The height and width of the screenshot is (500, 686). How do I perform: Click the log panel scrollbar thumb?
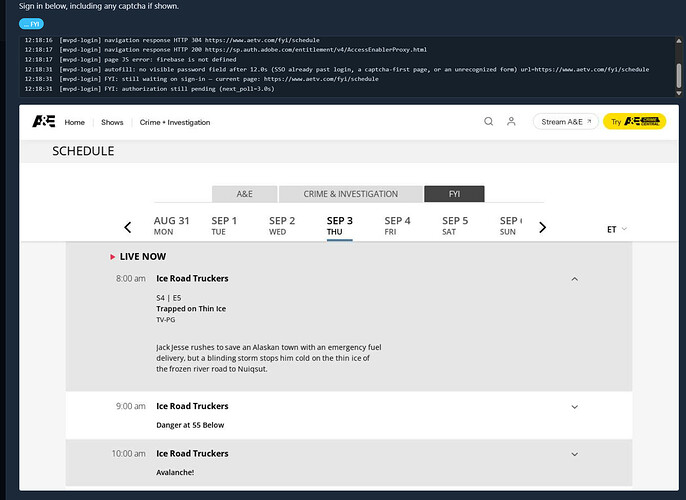click(679, 75)
